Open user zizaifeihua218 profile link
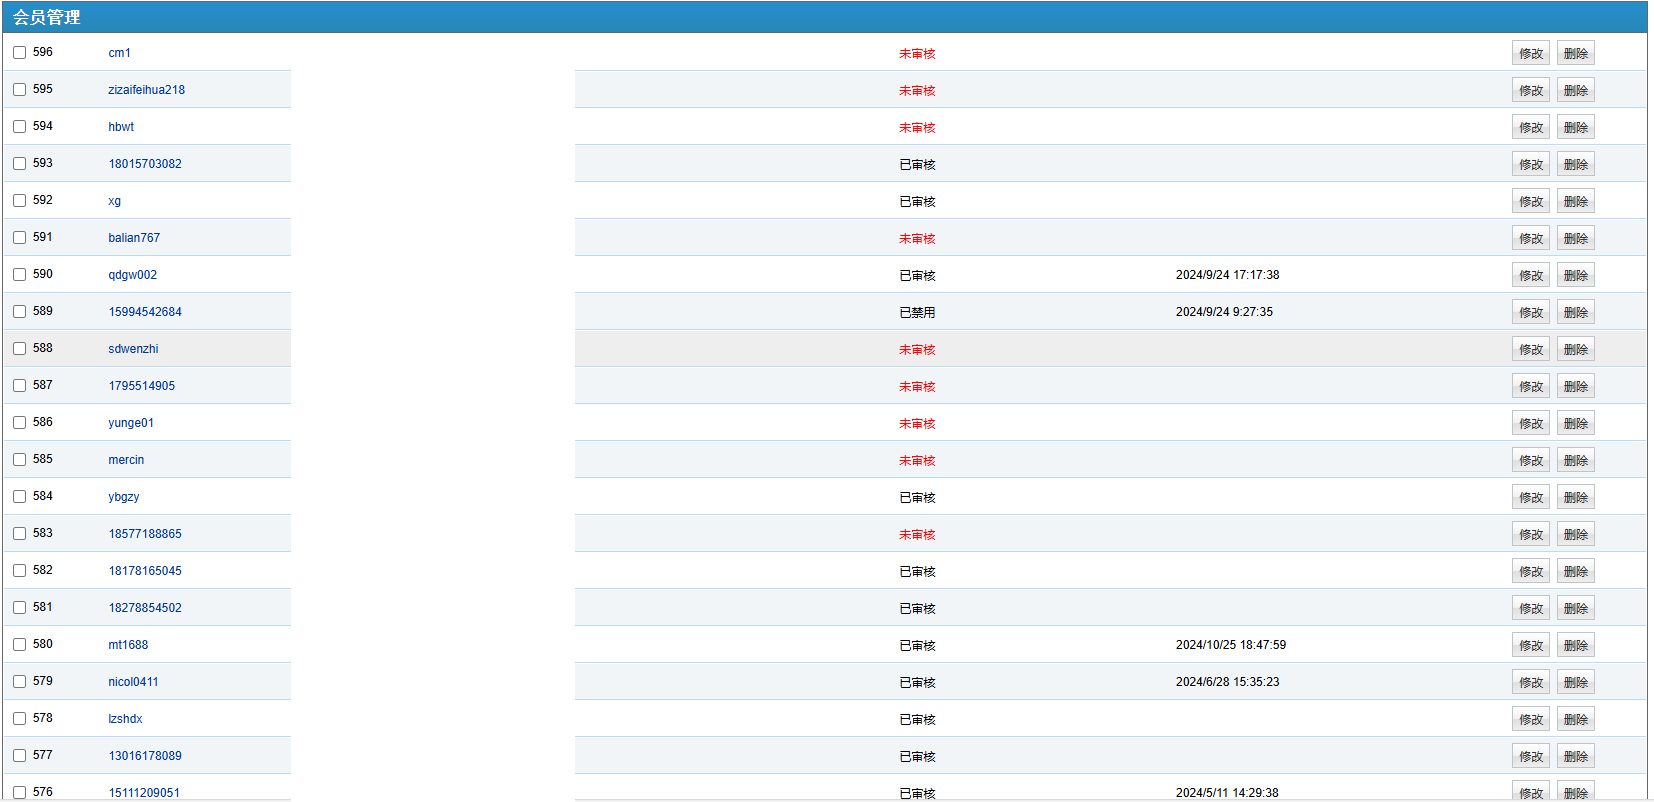This screenshot has width=1654, height=802. click(146, 90)
